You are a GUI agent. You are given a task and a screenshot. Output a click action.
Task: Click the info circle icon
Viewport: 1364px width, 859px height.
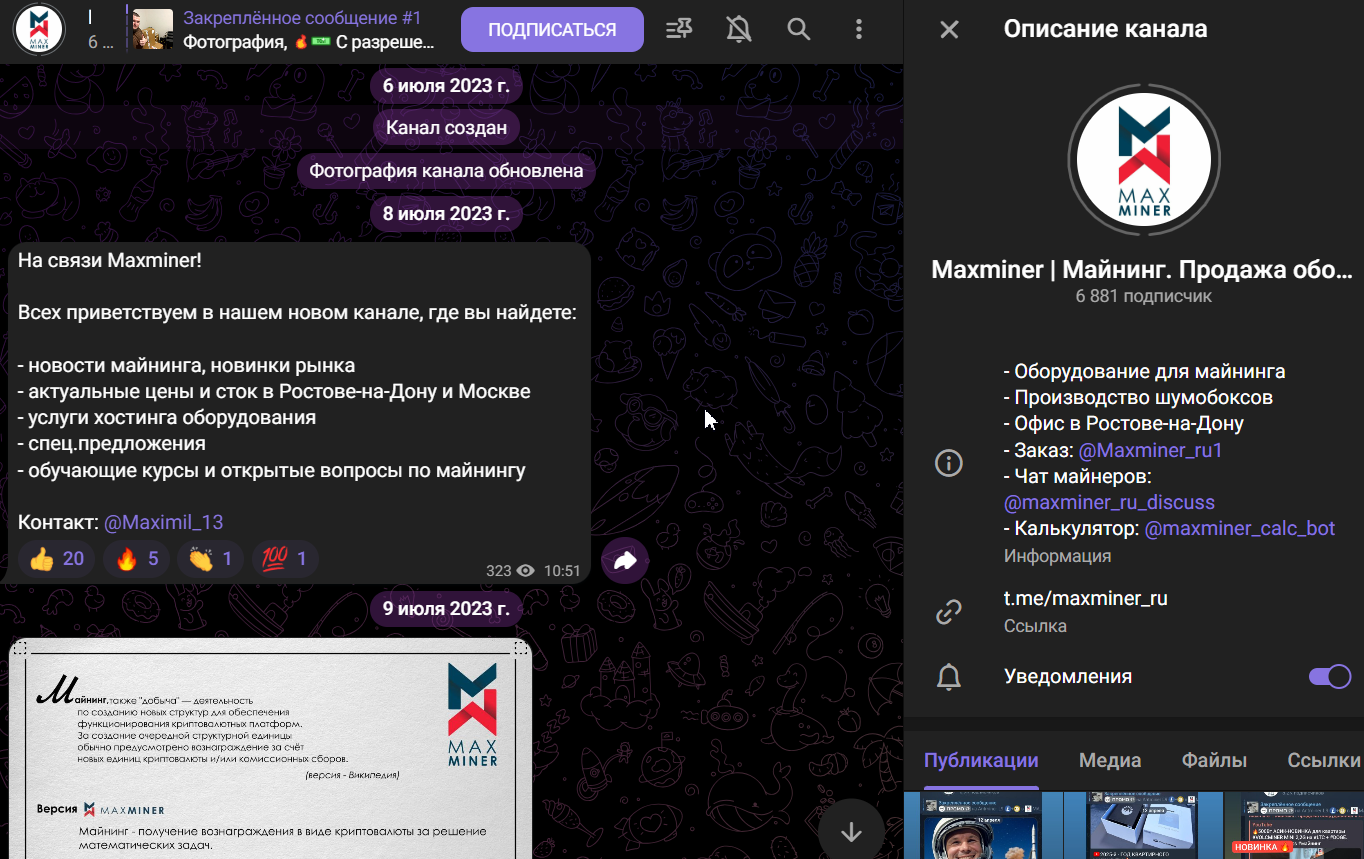pos(948,463)
